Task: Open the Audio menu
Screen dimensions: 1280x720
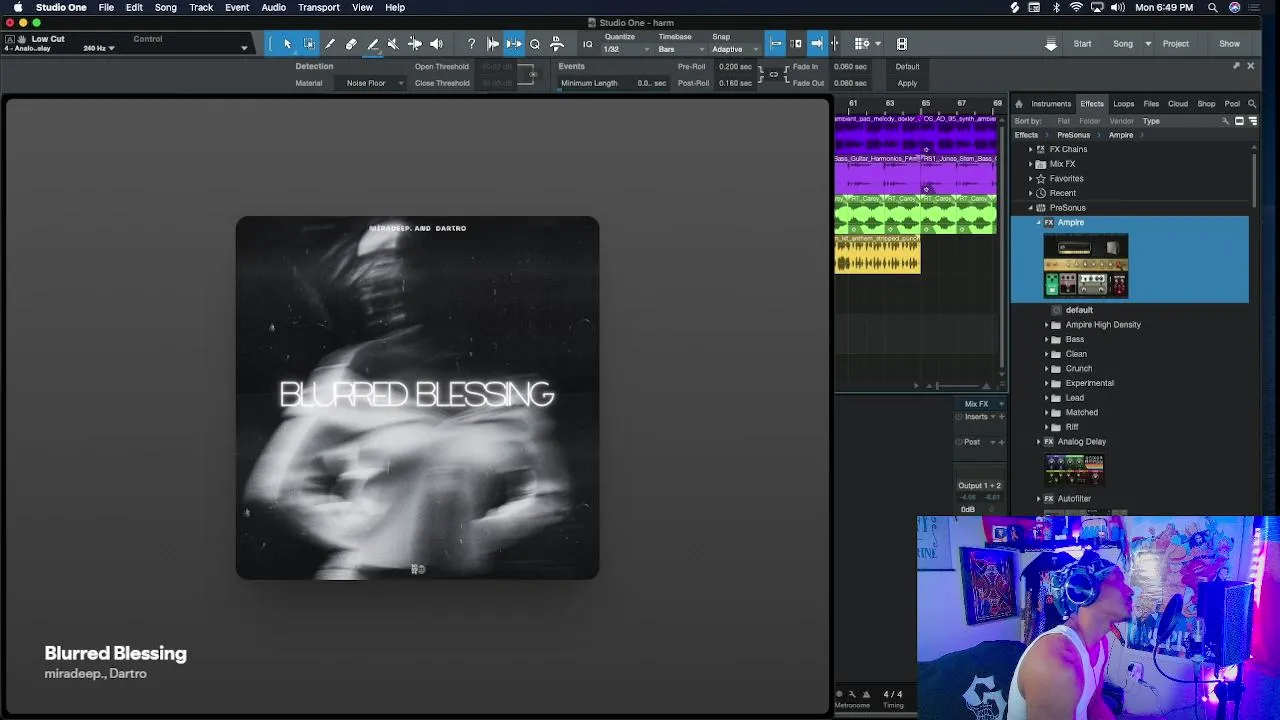Action: click(273, 7)
